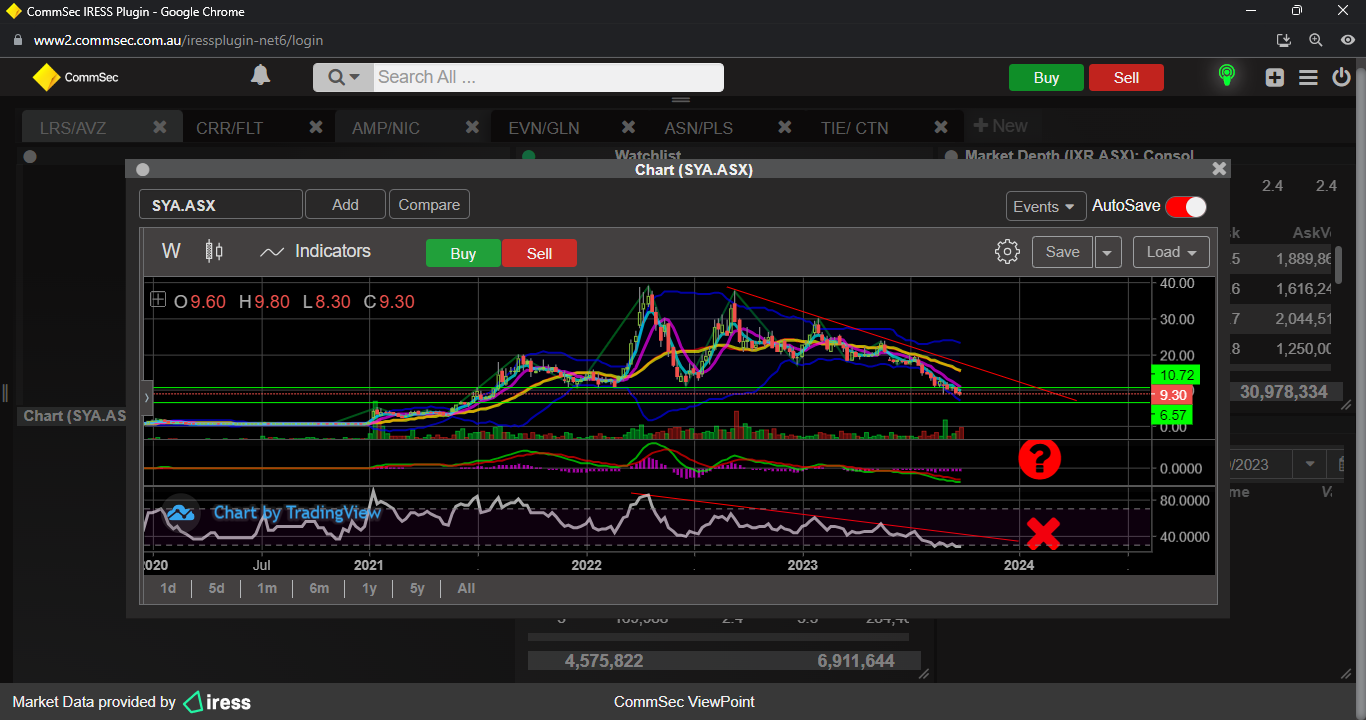
Task: Add a new workspace tab with + New
Action: pyautogui.click(x=1000, y=126)
